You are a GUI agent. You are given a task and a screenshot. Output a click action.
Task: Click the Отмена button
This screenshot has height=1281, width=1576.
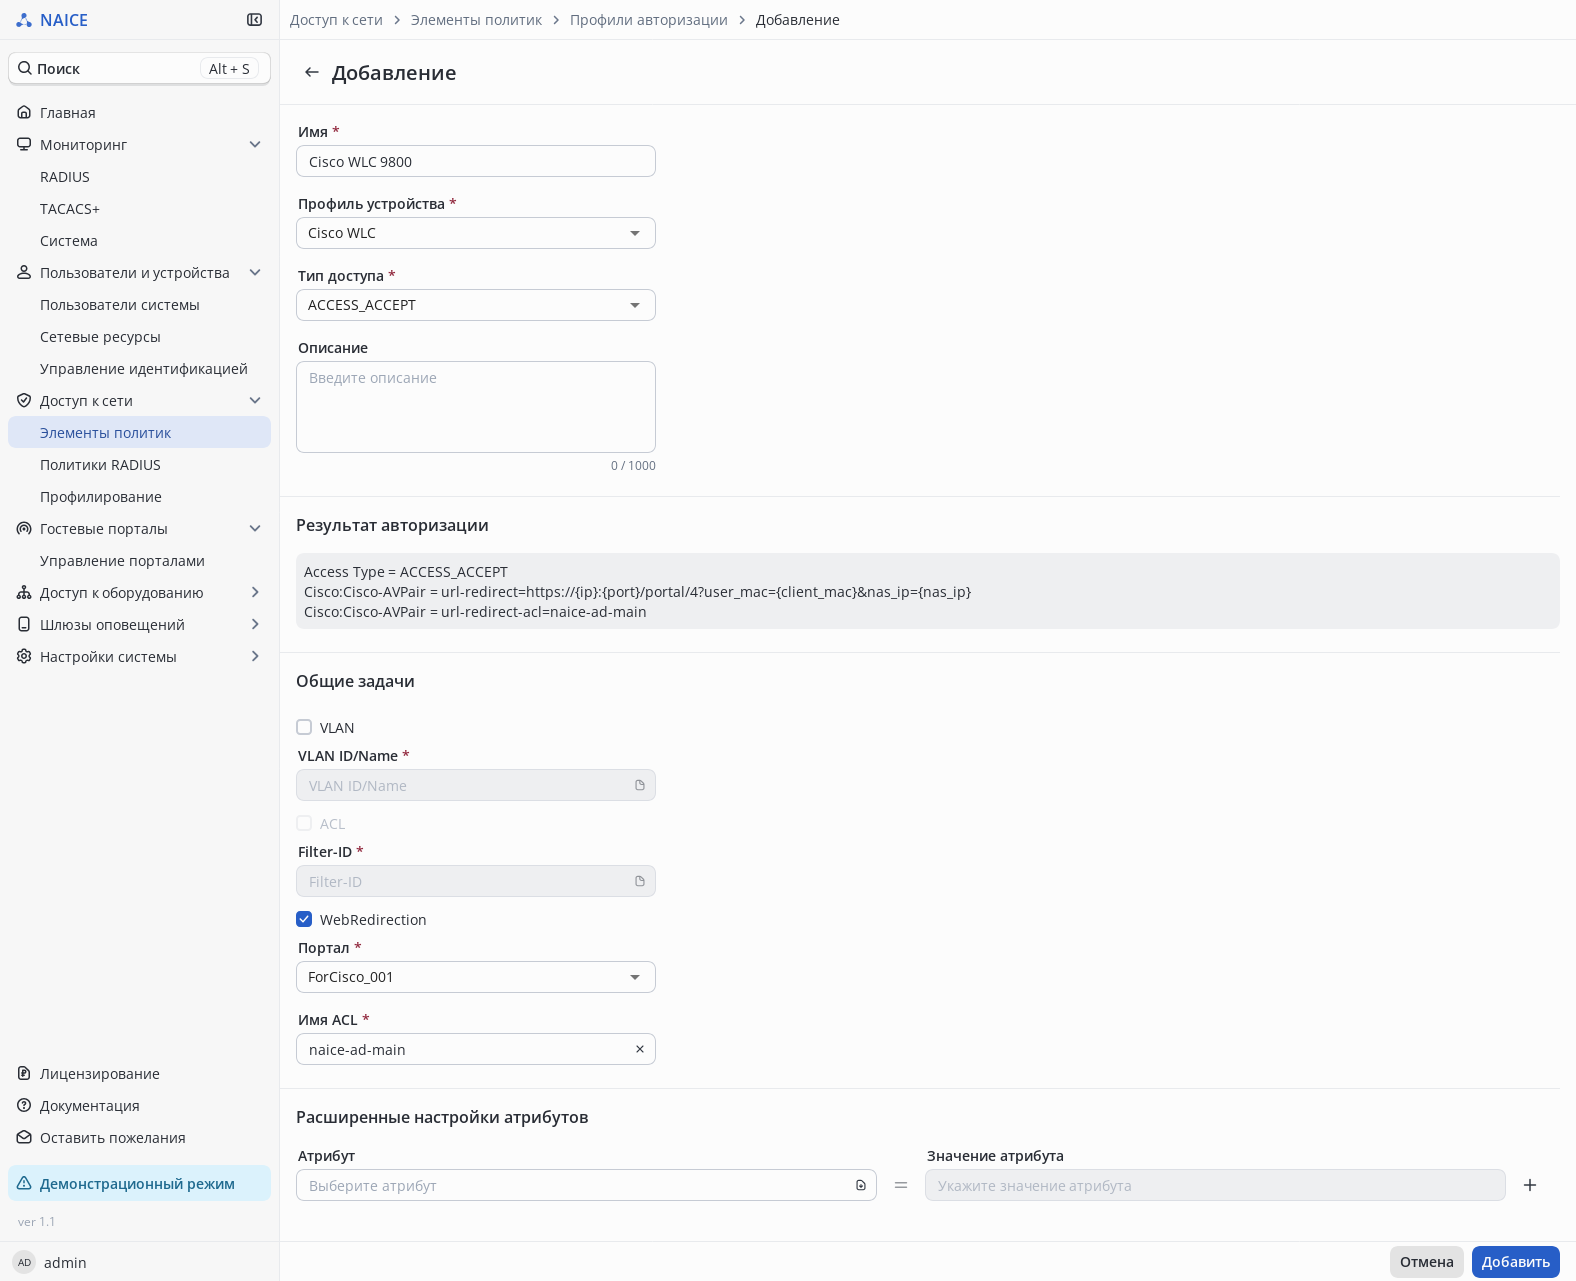1426,1262
